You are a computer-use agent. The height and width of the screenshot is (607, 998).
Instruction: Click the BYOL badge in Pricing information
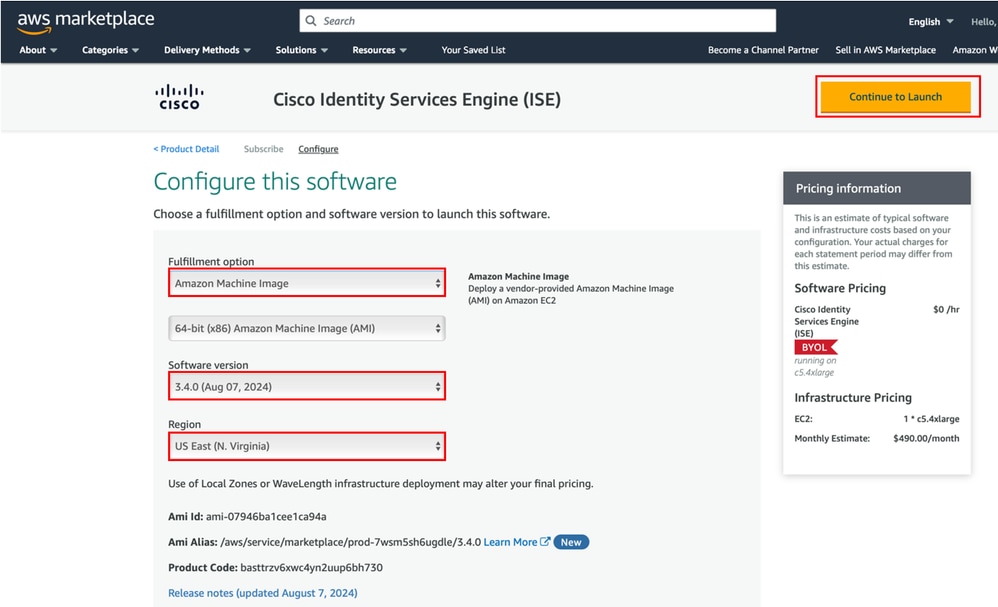(816, 347)
